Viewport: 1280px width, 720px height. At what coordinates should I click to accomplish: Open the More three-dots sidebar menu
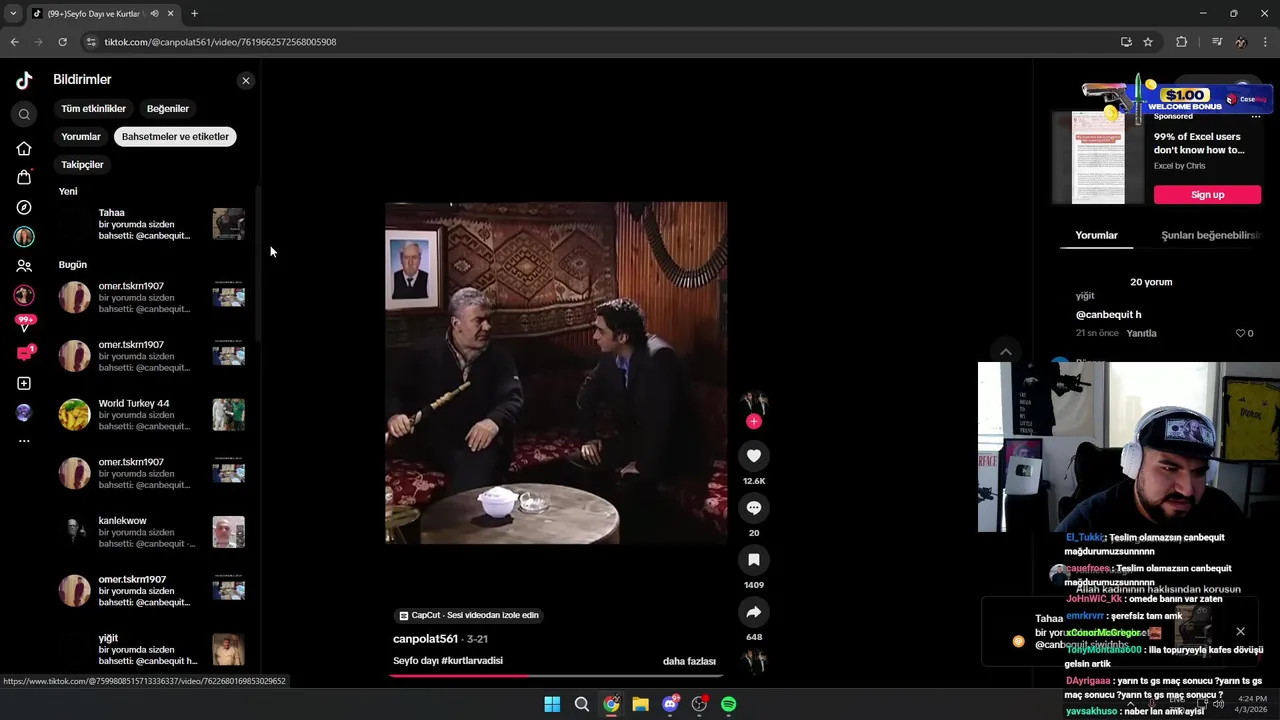[x=24, y=441]
